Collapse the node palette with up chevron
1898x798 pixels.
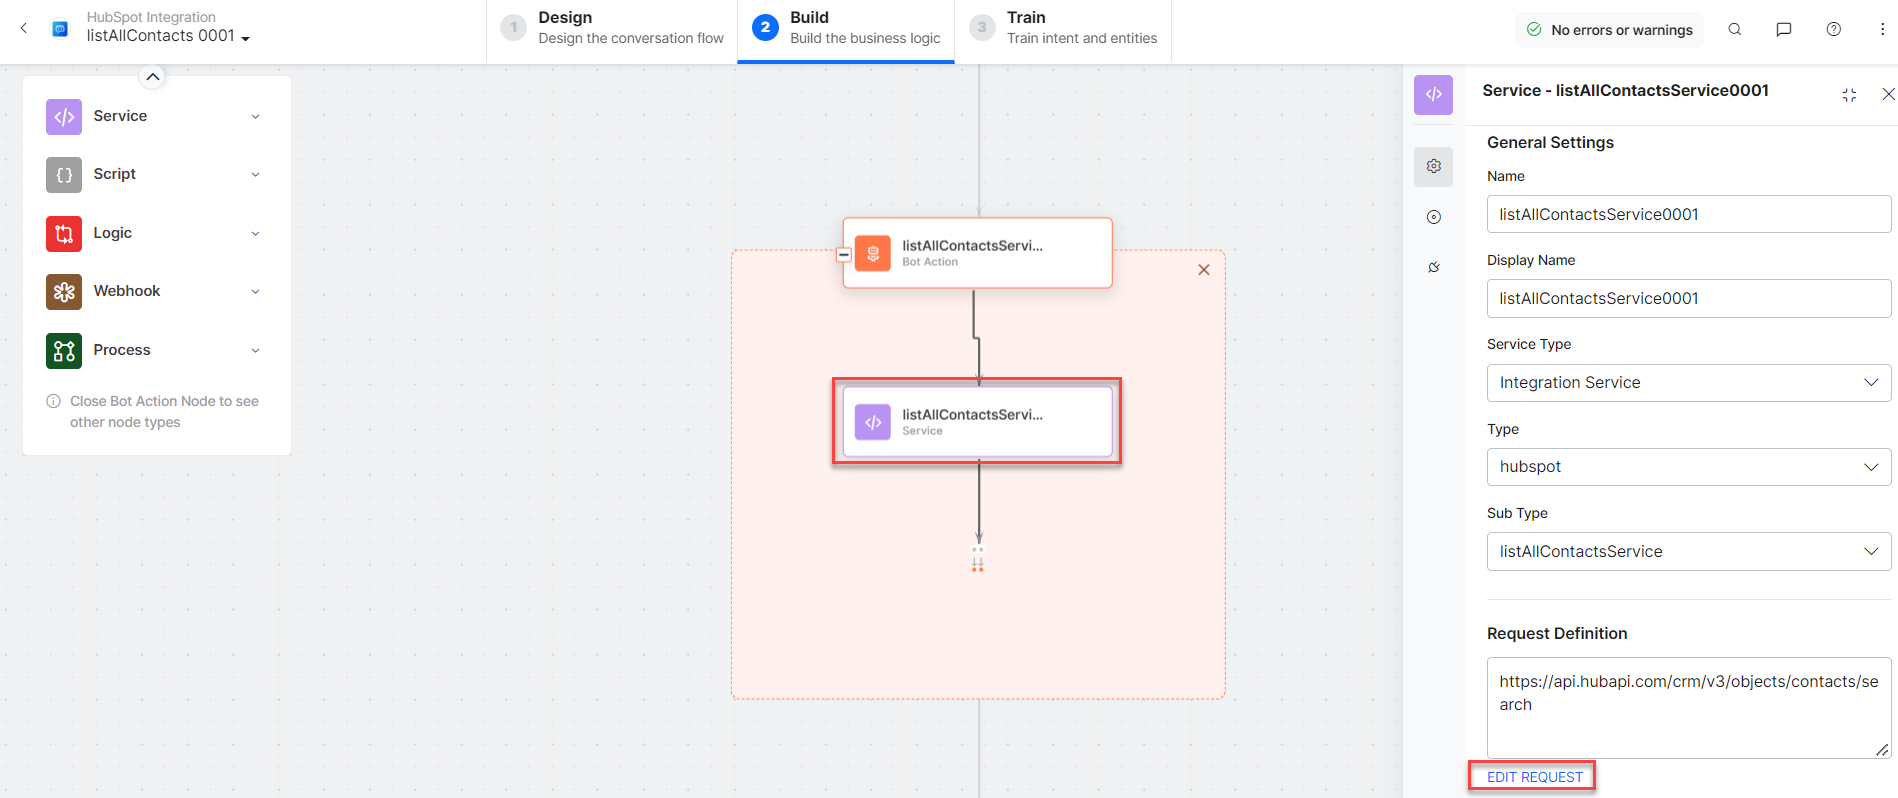153,77
